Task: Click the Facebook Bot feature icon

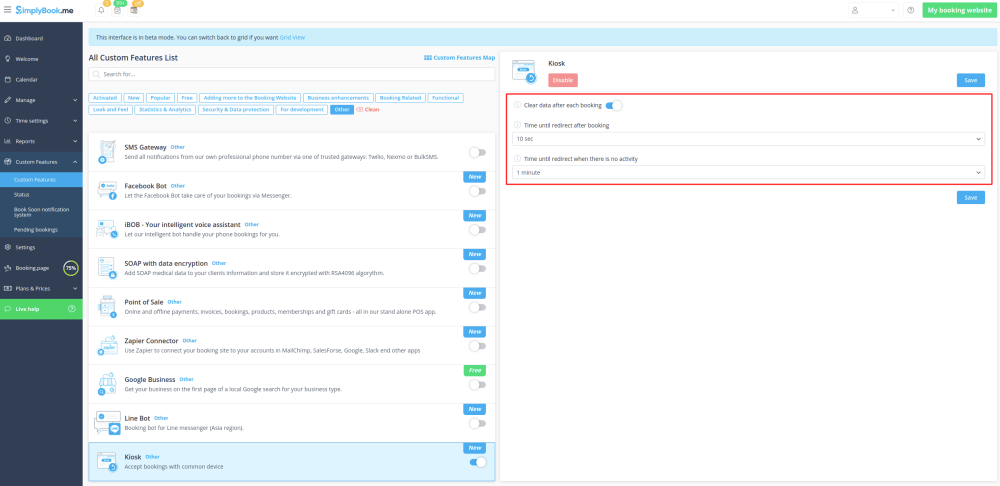Action: tap(107, 190)
